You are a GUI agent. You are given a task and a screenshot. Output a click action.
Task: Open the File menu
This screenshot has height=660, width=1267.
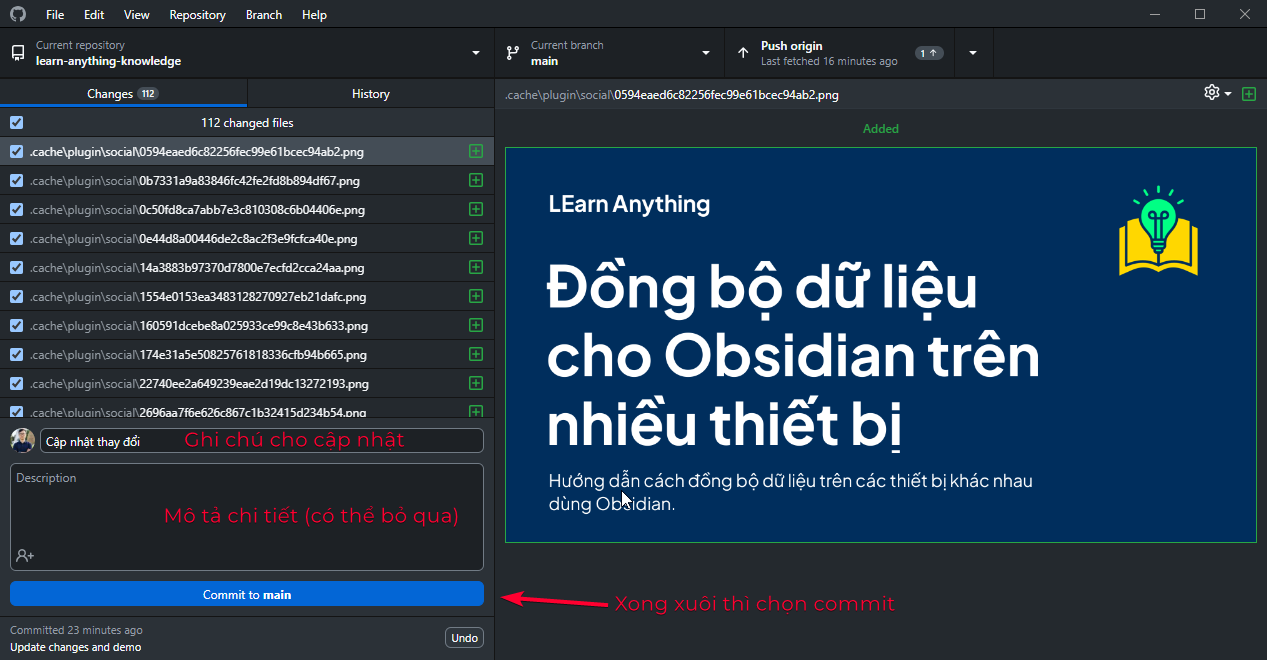pyautogui.click(x=55, y=15)
